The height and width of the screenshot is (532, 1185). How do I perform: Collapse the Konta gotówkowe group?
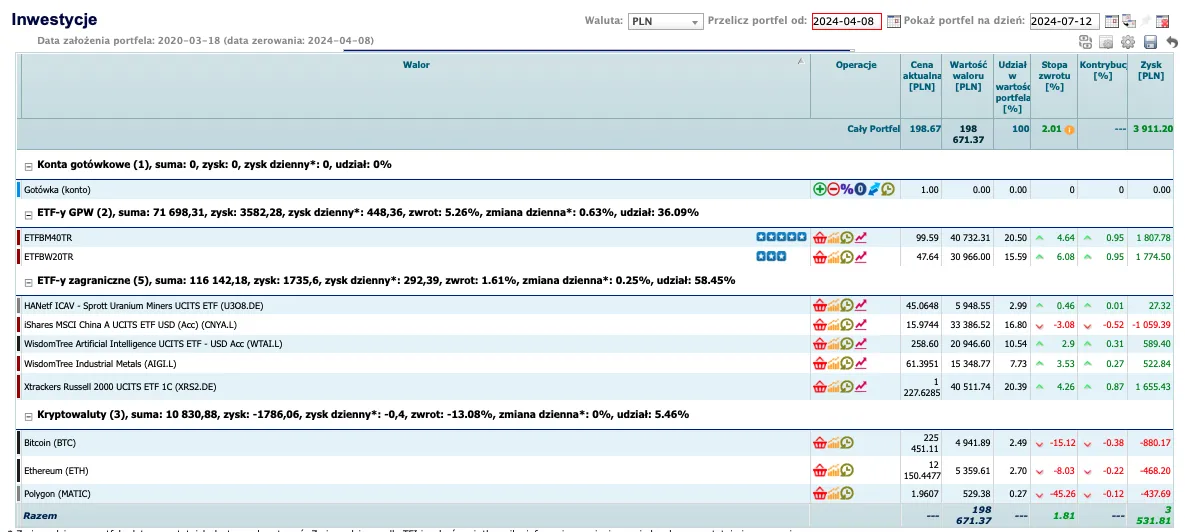[29, 165]
